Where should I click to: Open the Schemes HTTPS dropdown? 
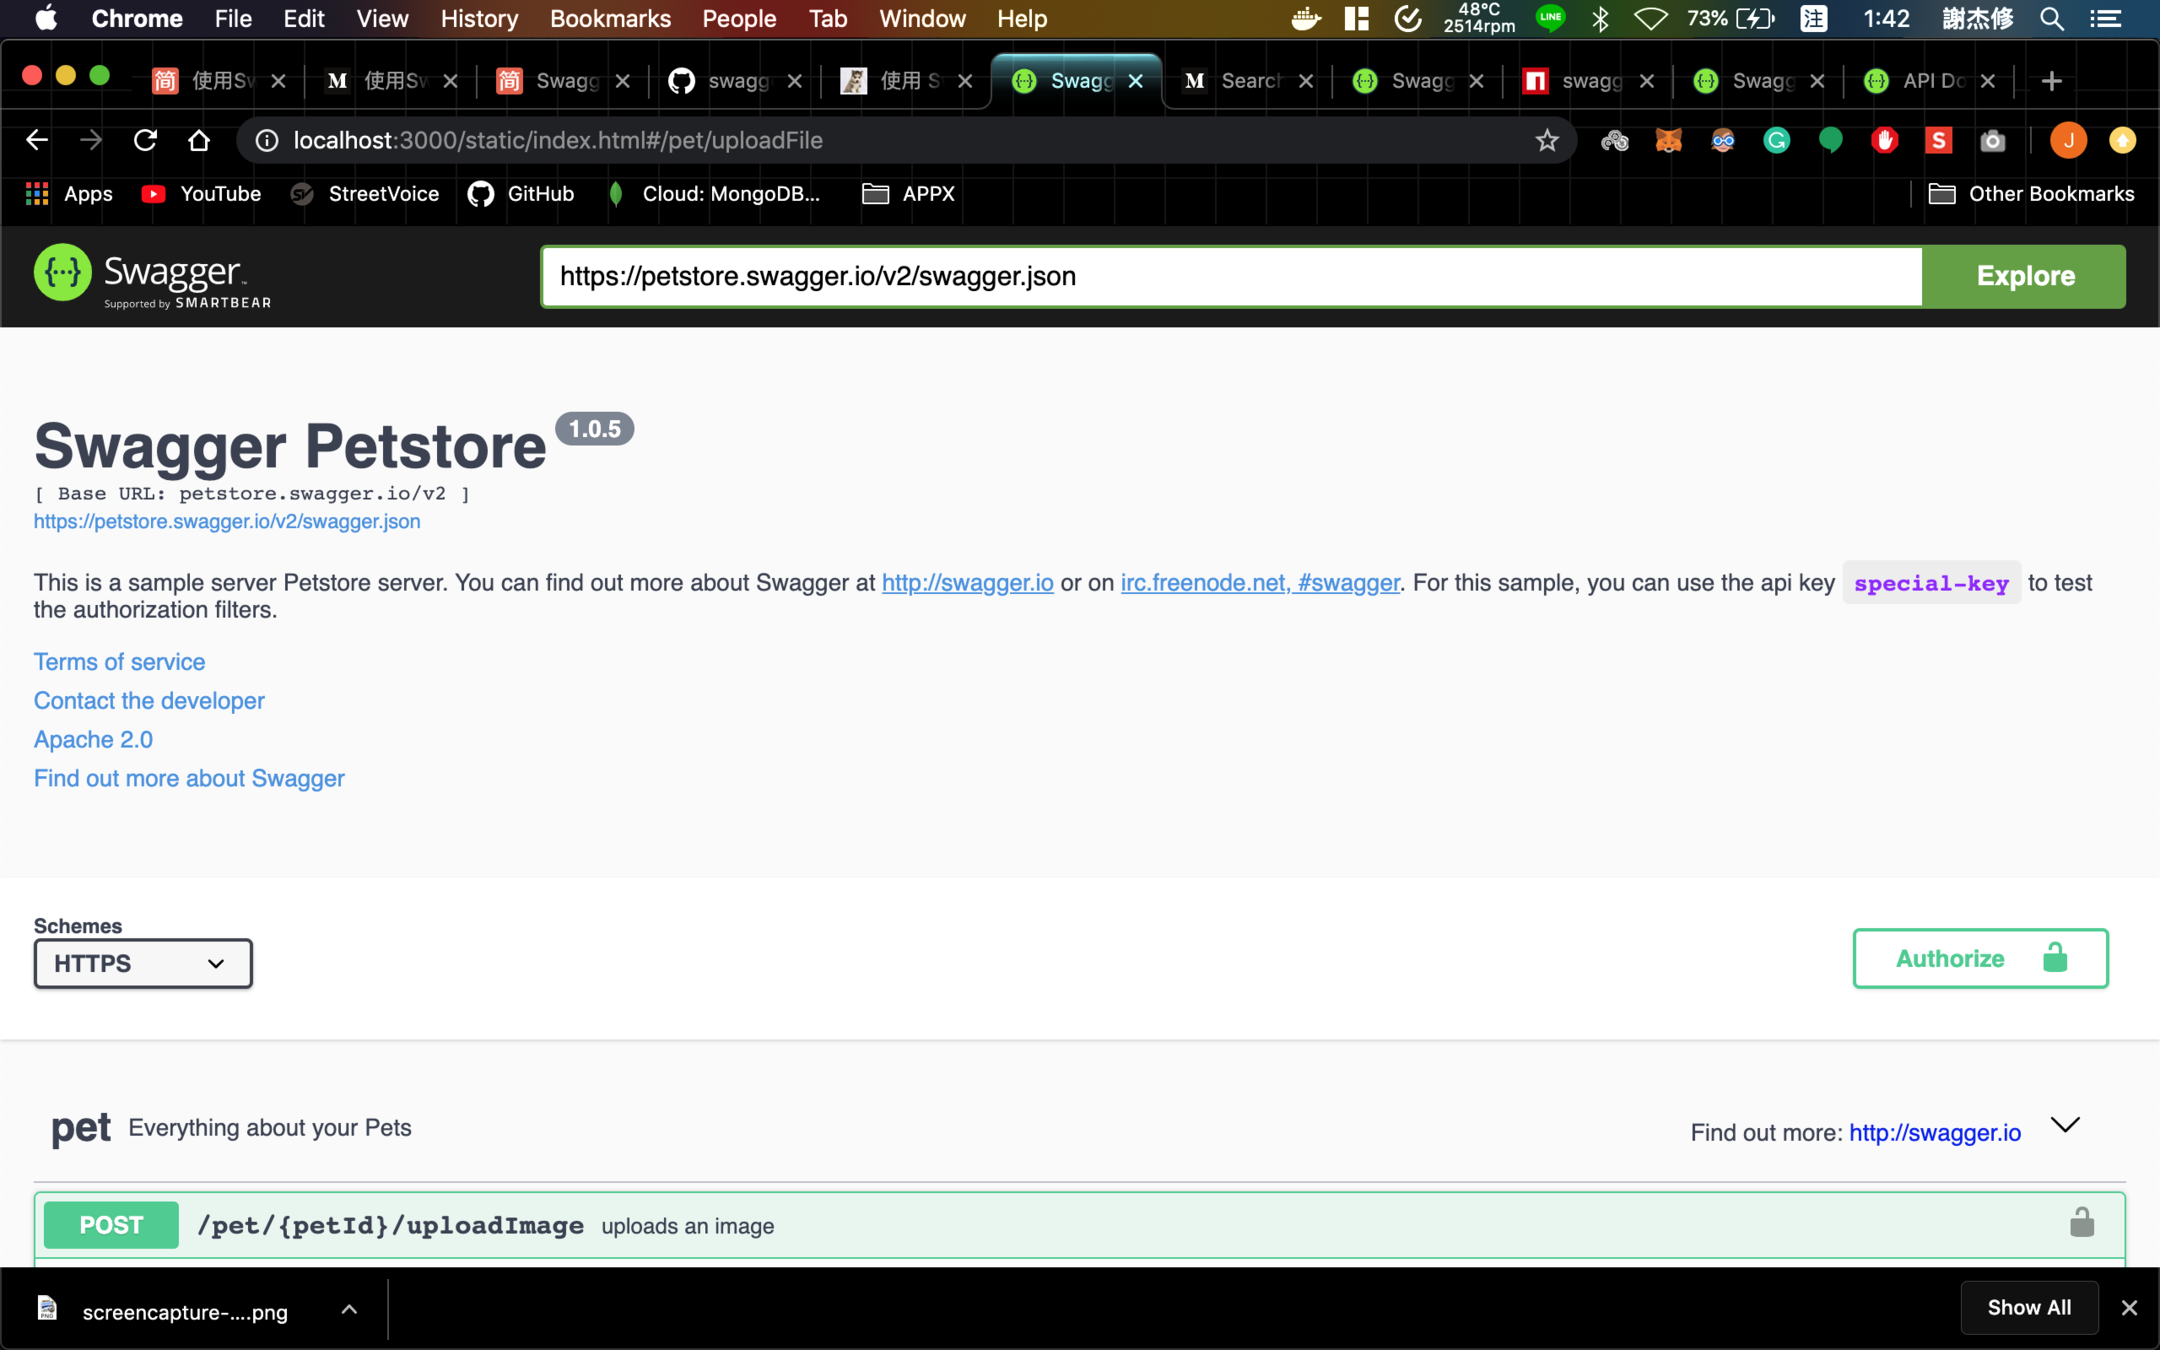pos(143,963)
